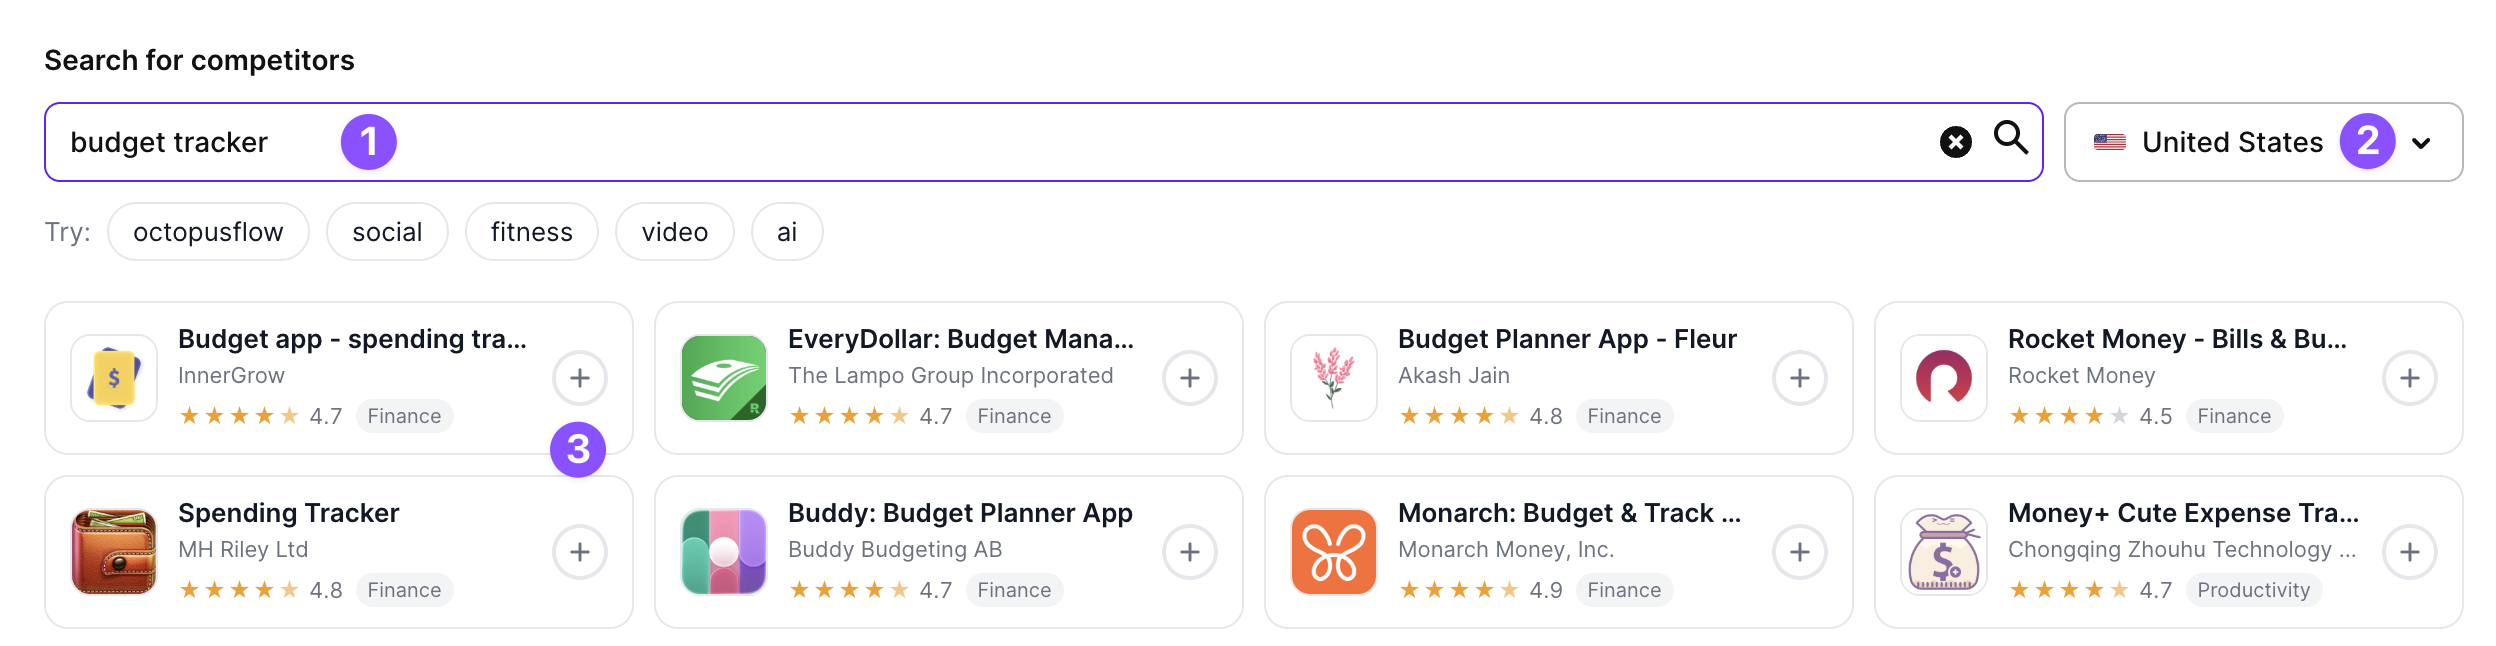Click the EveryDollar green app thumbnail
This screenshot has height=646, width=2496.
pos(723,378)
